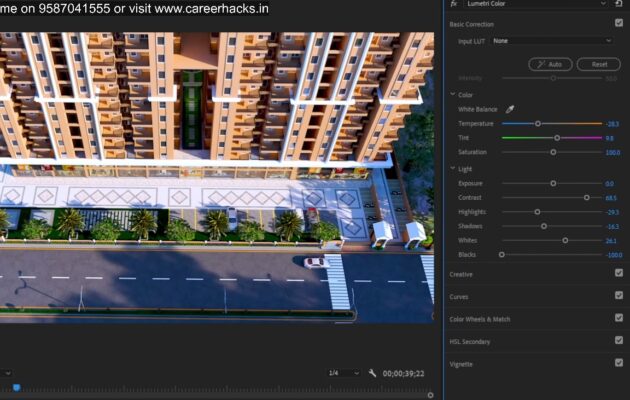Open the 1/4 playback resolution dropdown

(344, 373)
